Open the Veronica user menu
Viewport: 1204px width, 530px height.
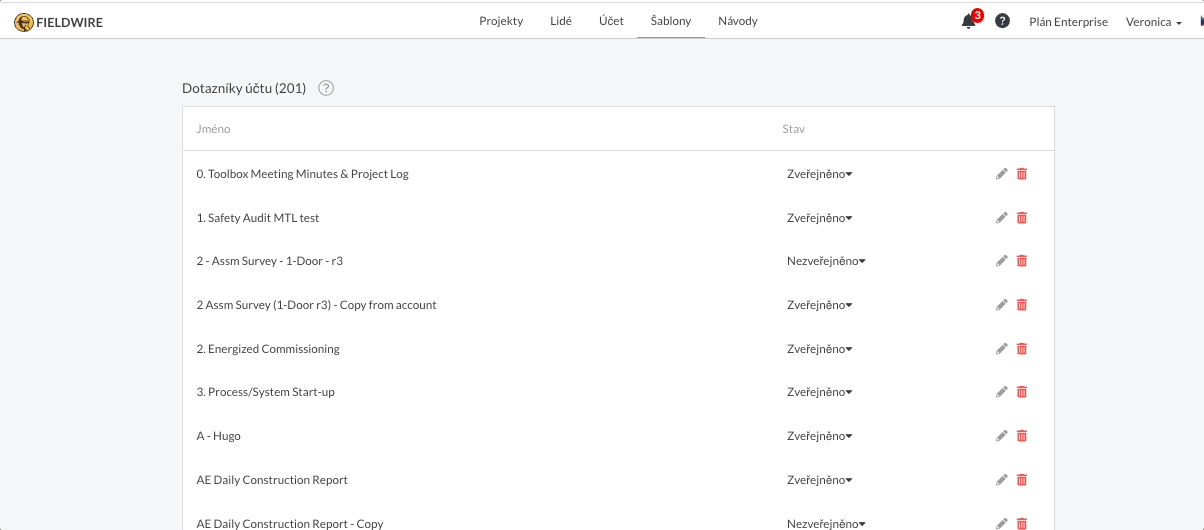(x=1153, y=22)
